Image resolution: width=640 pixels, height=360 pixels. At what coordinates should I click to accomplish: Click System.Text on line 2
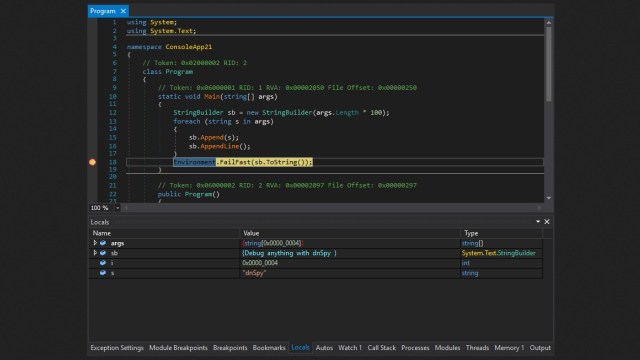coord(171,31)
